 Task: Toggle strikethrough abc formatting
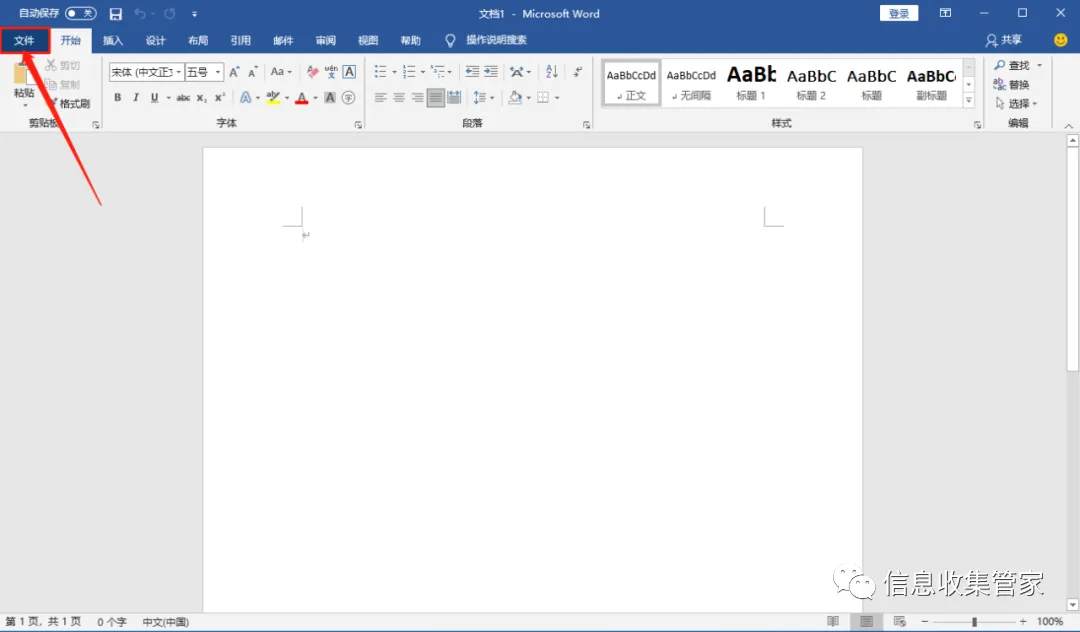point(183,98)
